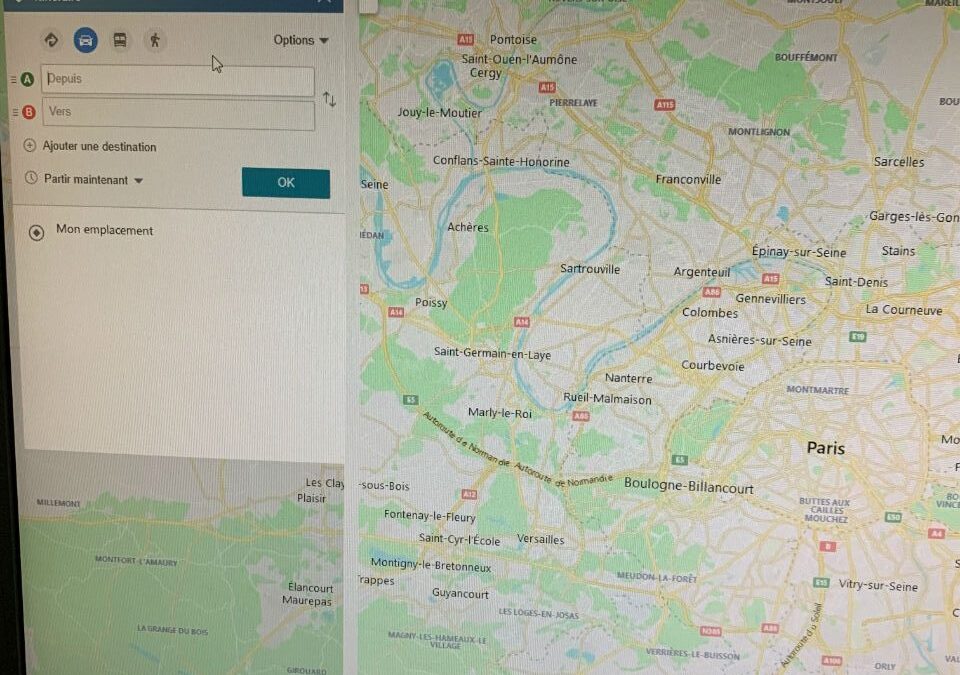
Task: Select Saint-Cyr-l'École on the map
Action: click(459, 540)
